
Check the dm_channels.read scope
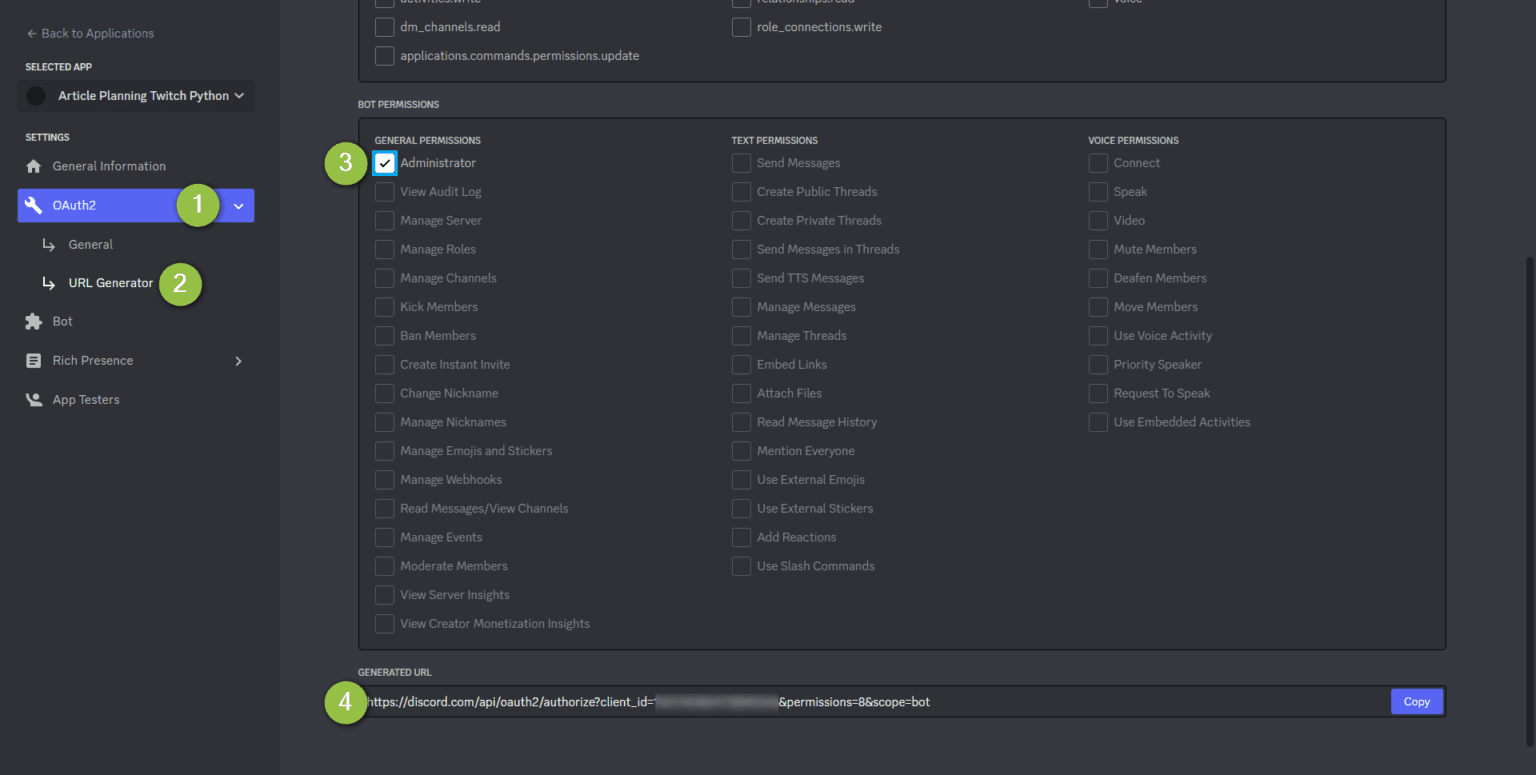385,27
